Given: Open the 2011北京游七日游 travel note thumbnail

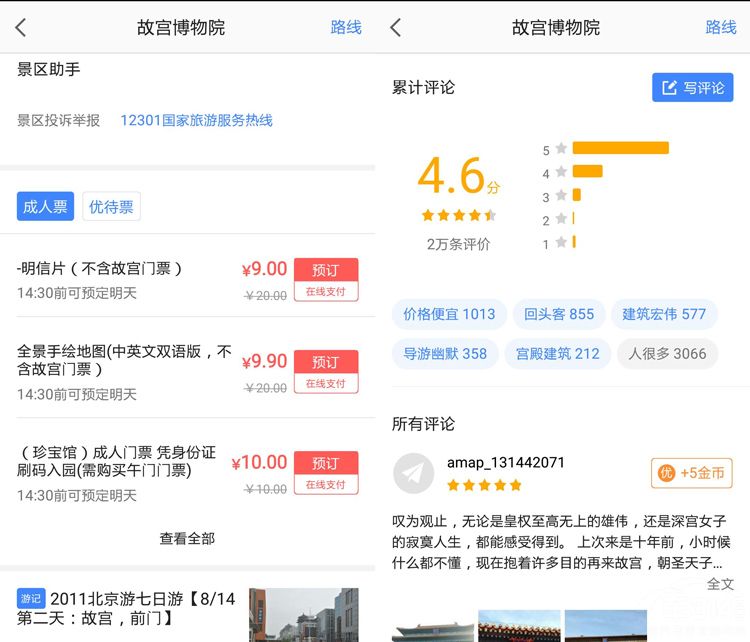Looking at the screenshot, I should [303, 614].
